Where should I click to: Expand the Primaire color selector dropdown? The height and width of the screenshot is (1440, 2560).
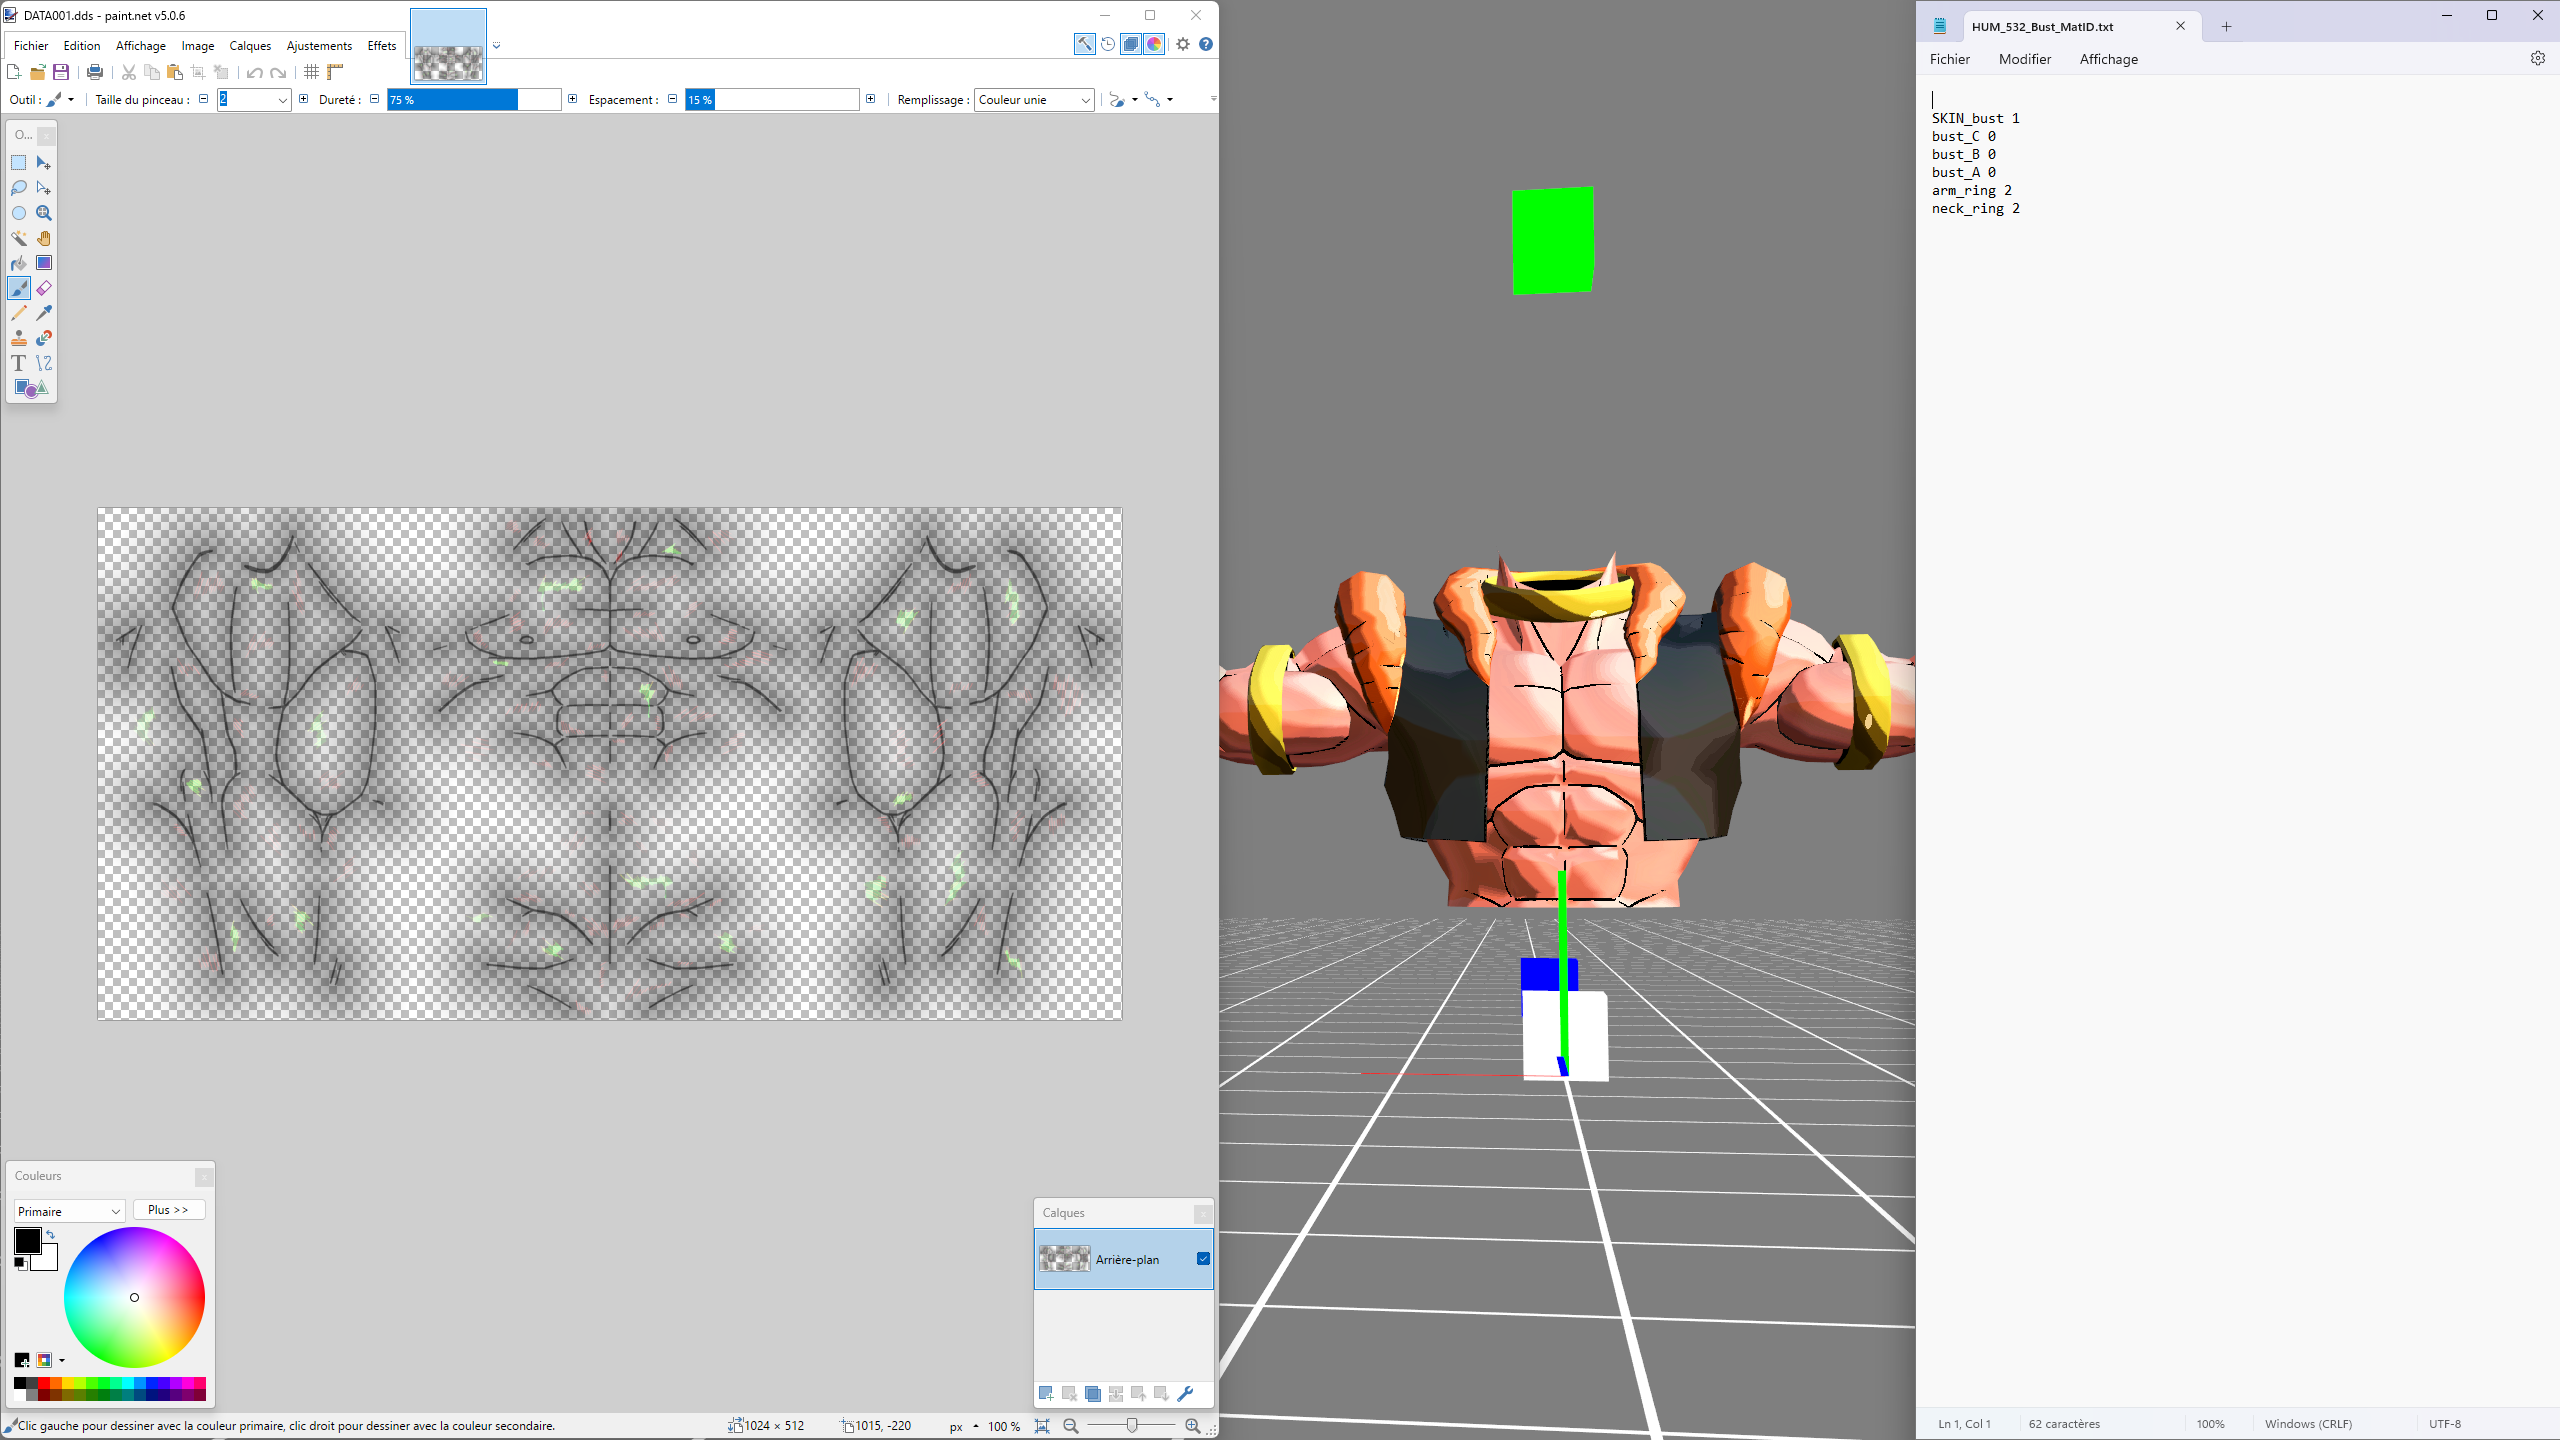(x=69, y=1211)
